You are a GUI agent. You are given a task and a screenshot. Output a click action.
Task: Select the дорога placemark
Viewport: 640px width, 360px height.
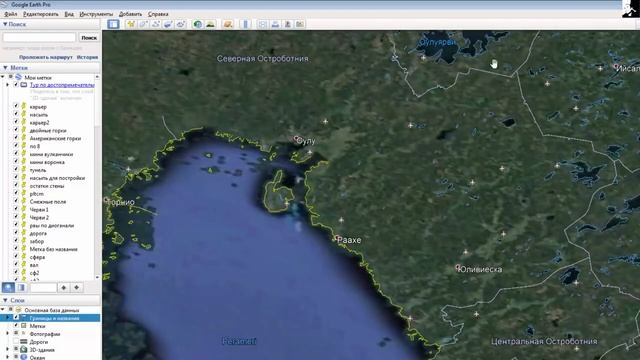(x=38, y=233)
